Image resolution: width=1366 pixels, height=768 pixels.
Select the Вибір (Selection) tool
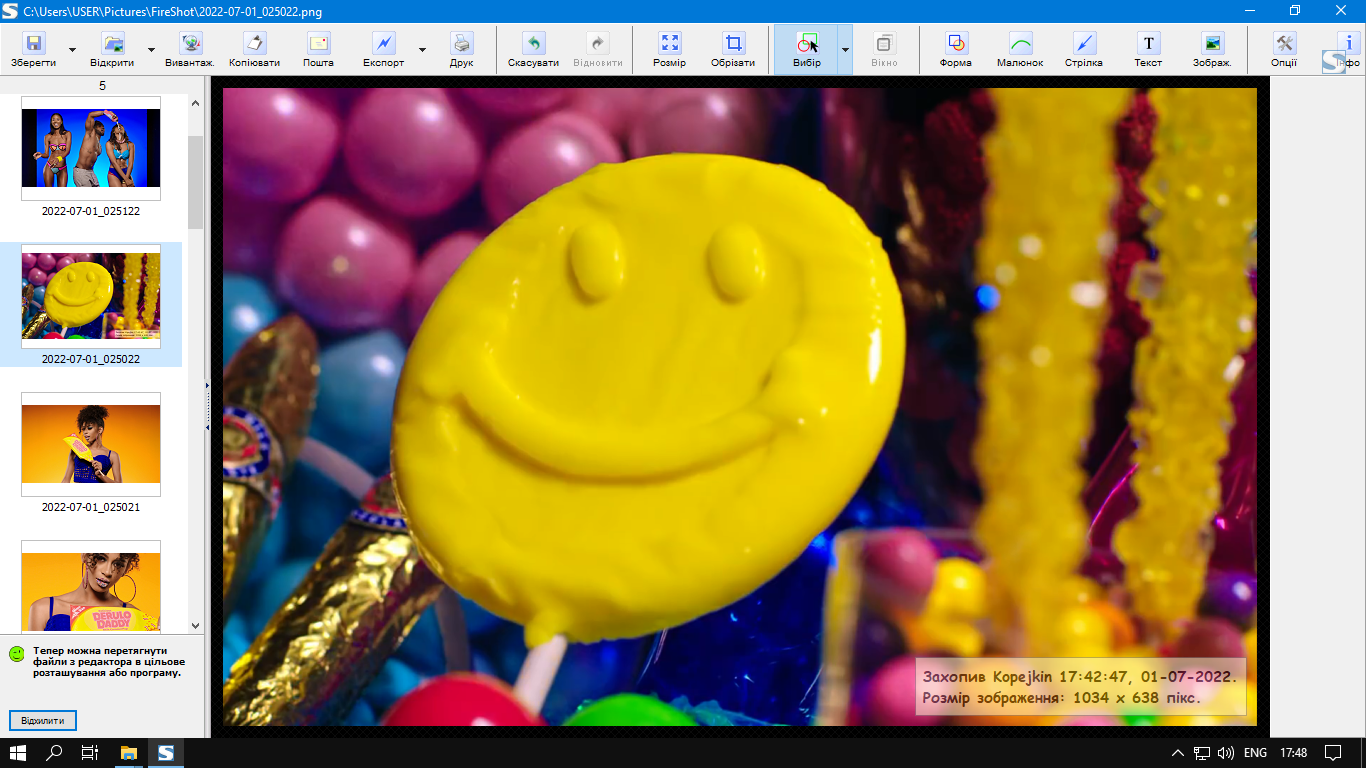tap(806, 49)
